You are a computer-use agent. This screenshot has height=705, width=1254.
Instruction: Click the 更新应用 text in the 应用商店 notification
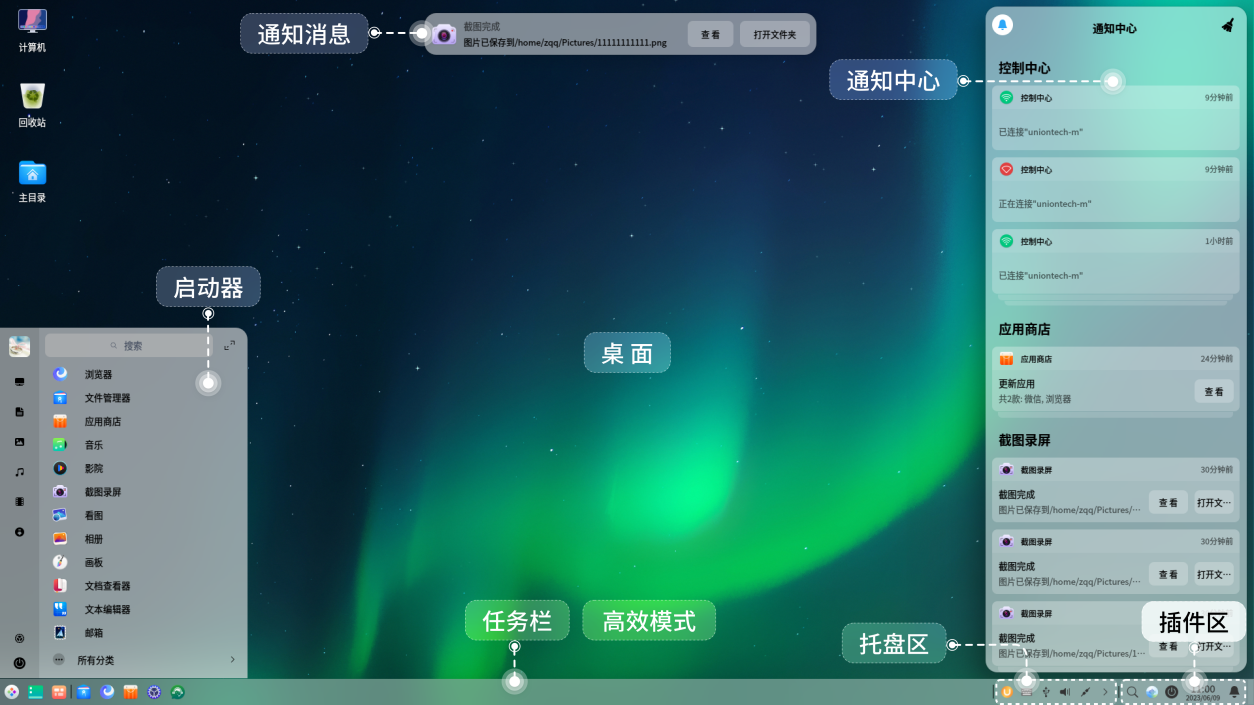pos(1017,384)
